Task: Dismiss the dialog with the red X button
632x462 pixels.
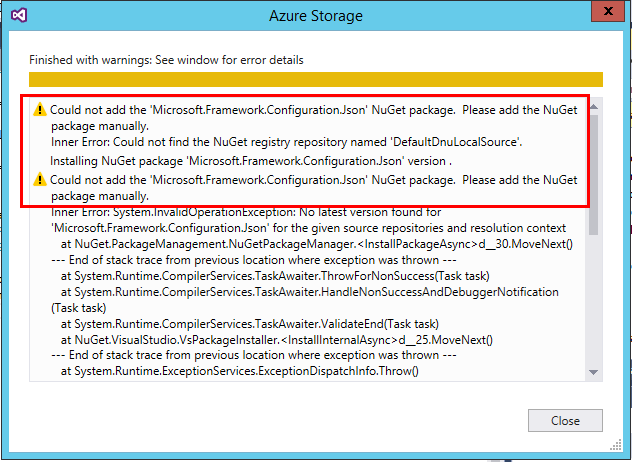Action: pos(608,11)
